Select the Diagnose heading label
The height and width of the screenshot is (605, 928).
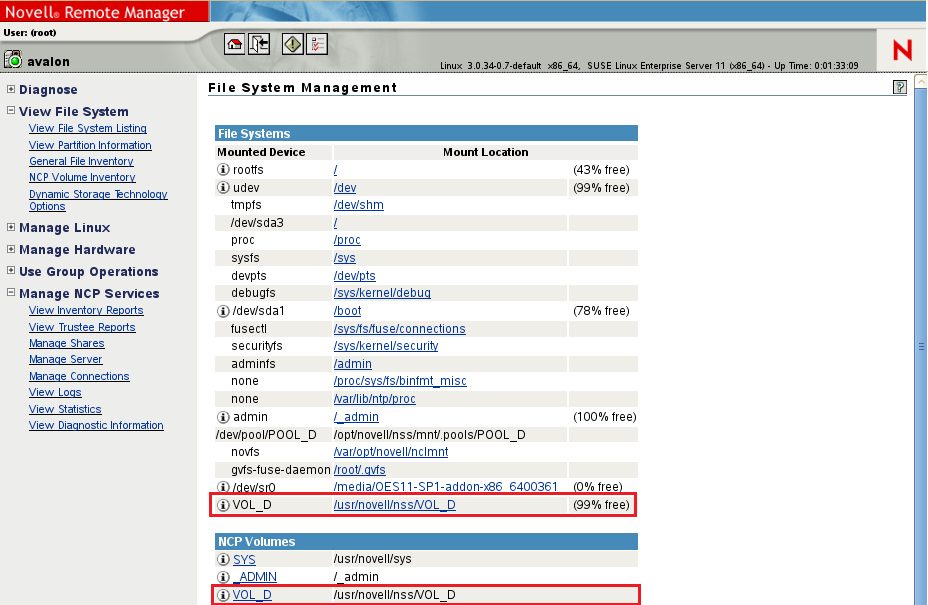(48, 89)
